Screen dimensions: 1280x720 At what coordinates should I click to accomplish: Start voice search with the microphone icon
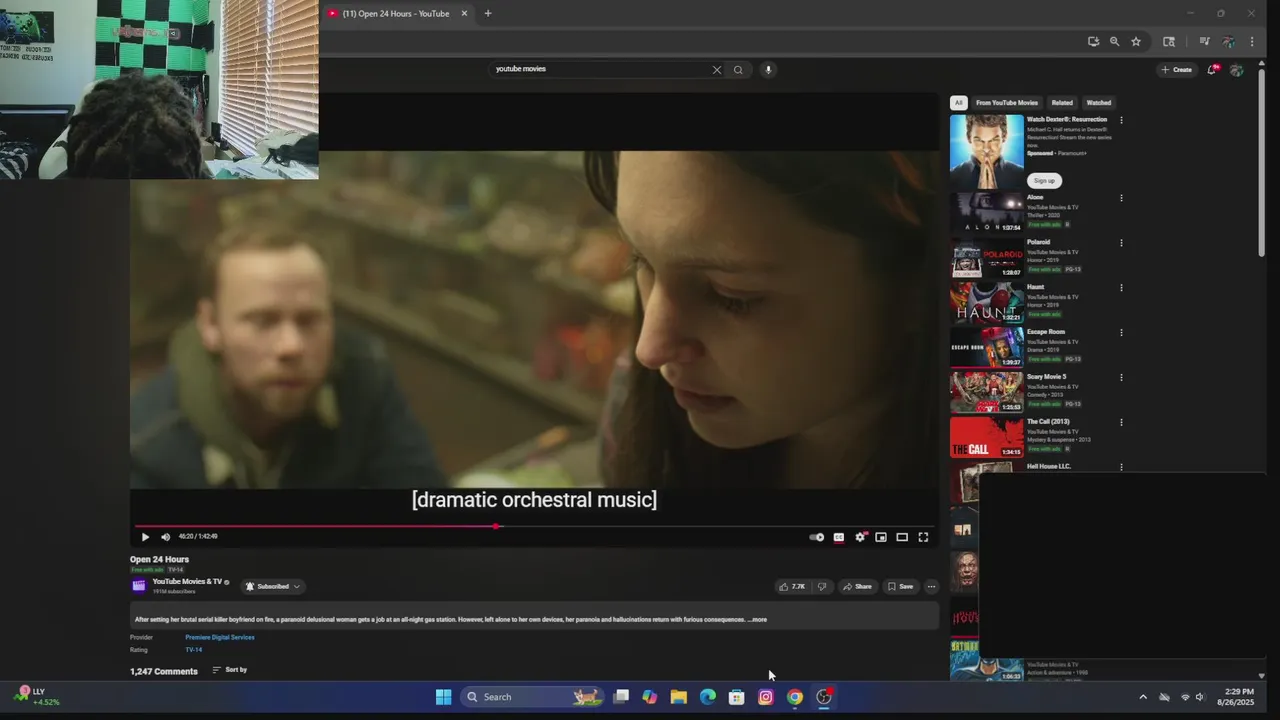tap(768, 70)
